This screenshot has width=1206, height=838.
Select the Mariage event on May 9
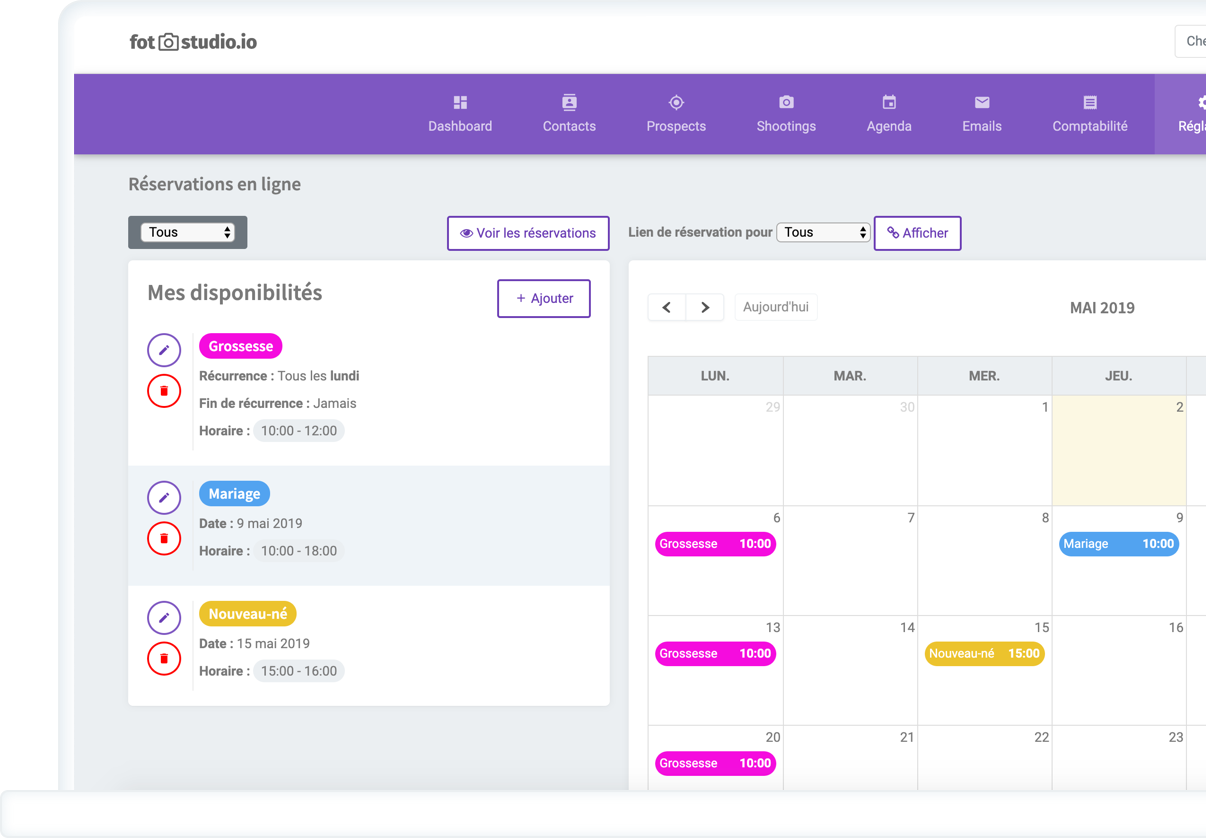[1118, 544]
